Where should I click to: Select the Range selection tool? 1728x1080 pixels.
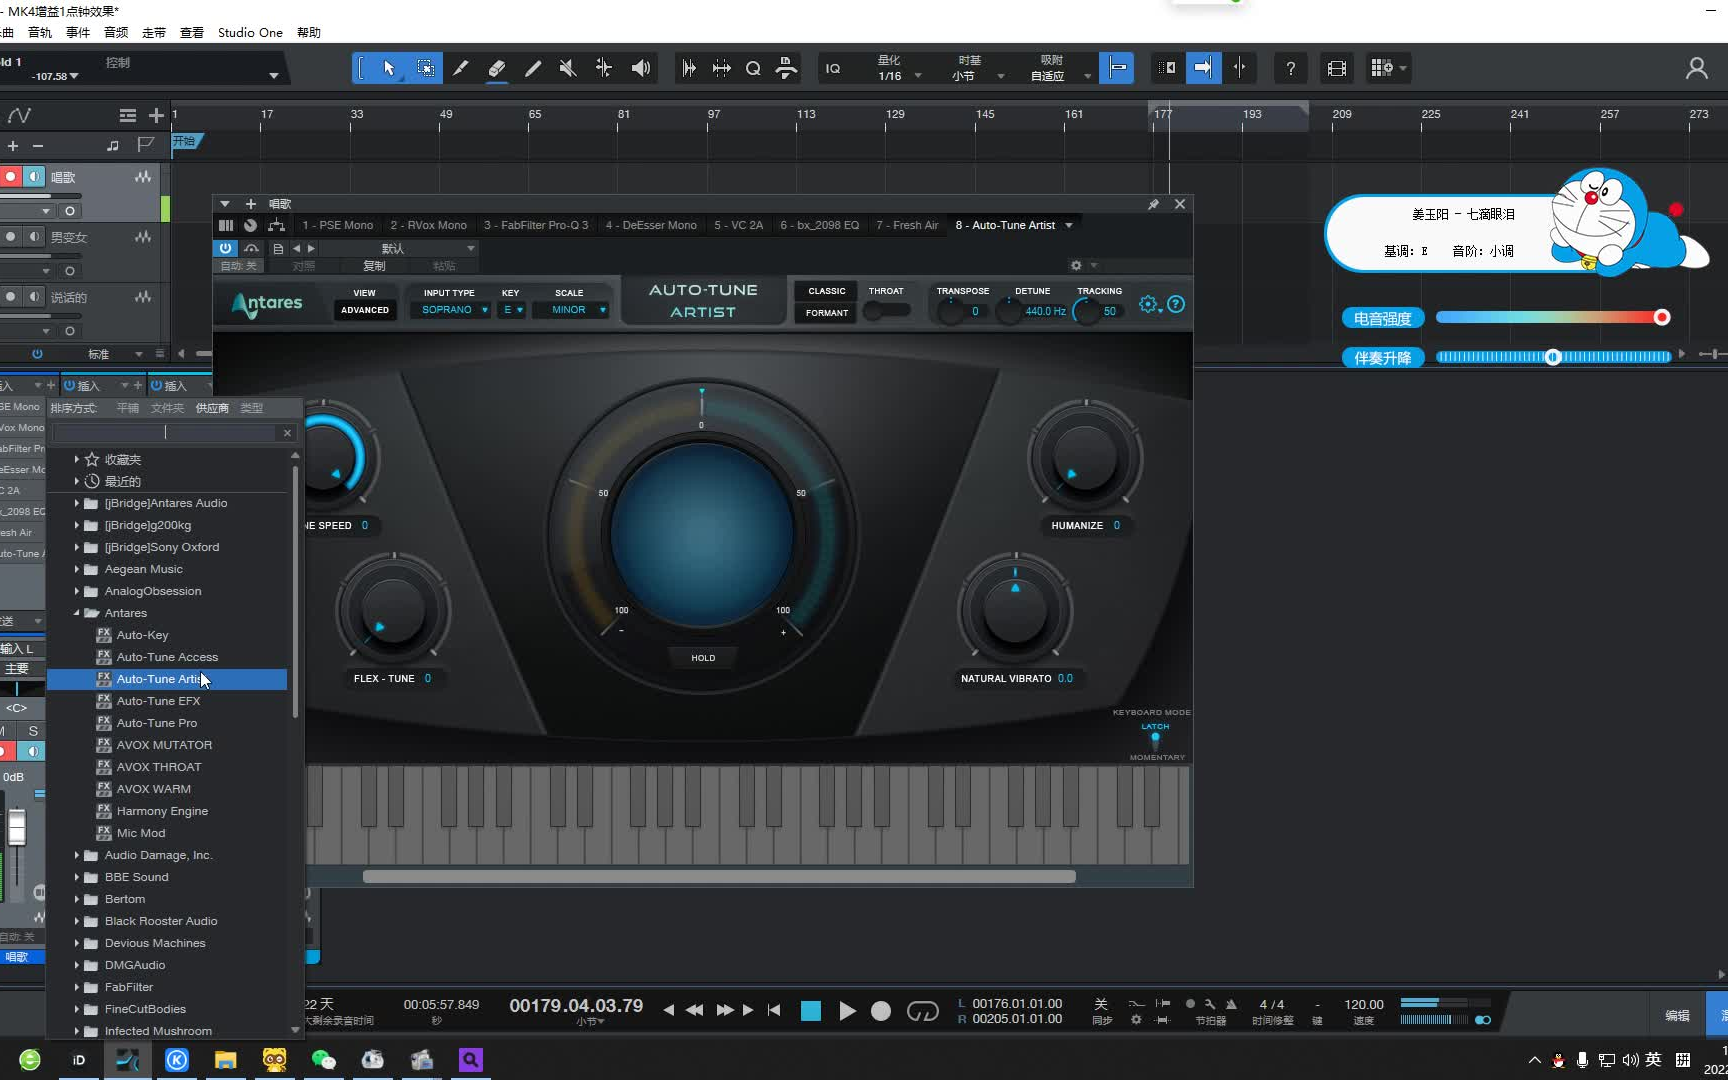[x=425, y=68]
